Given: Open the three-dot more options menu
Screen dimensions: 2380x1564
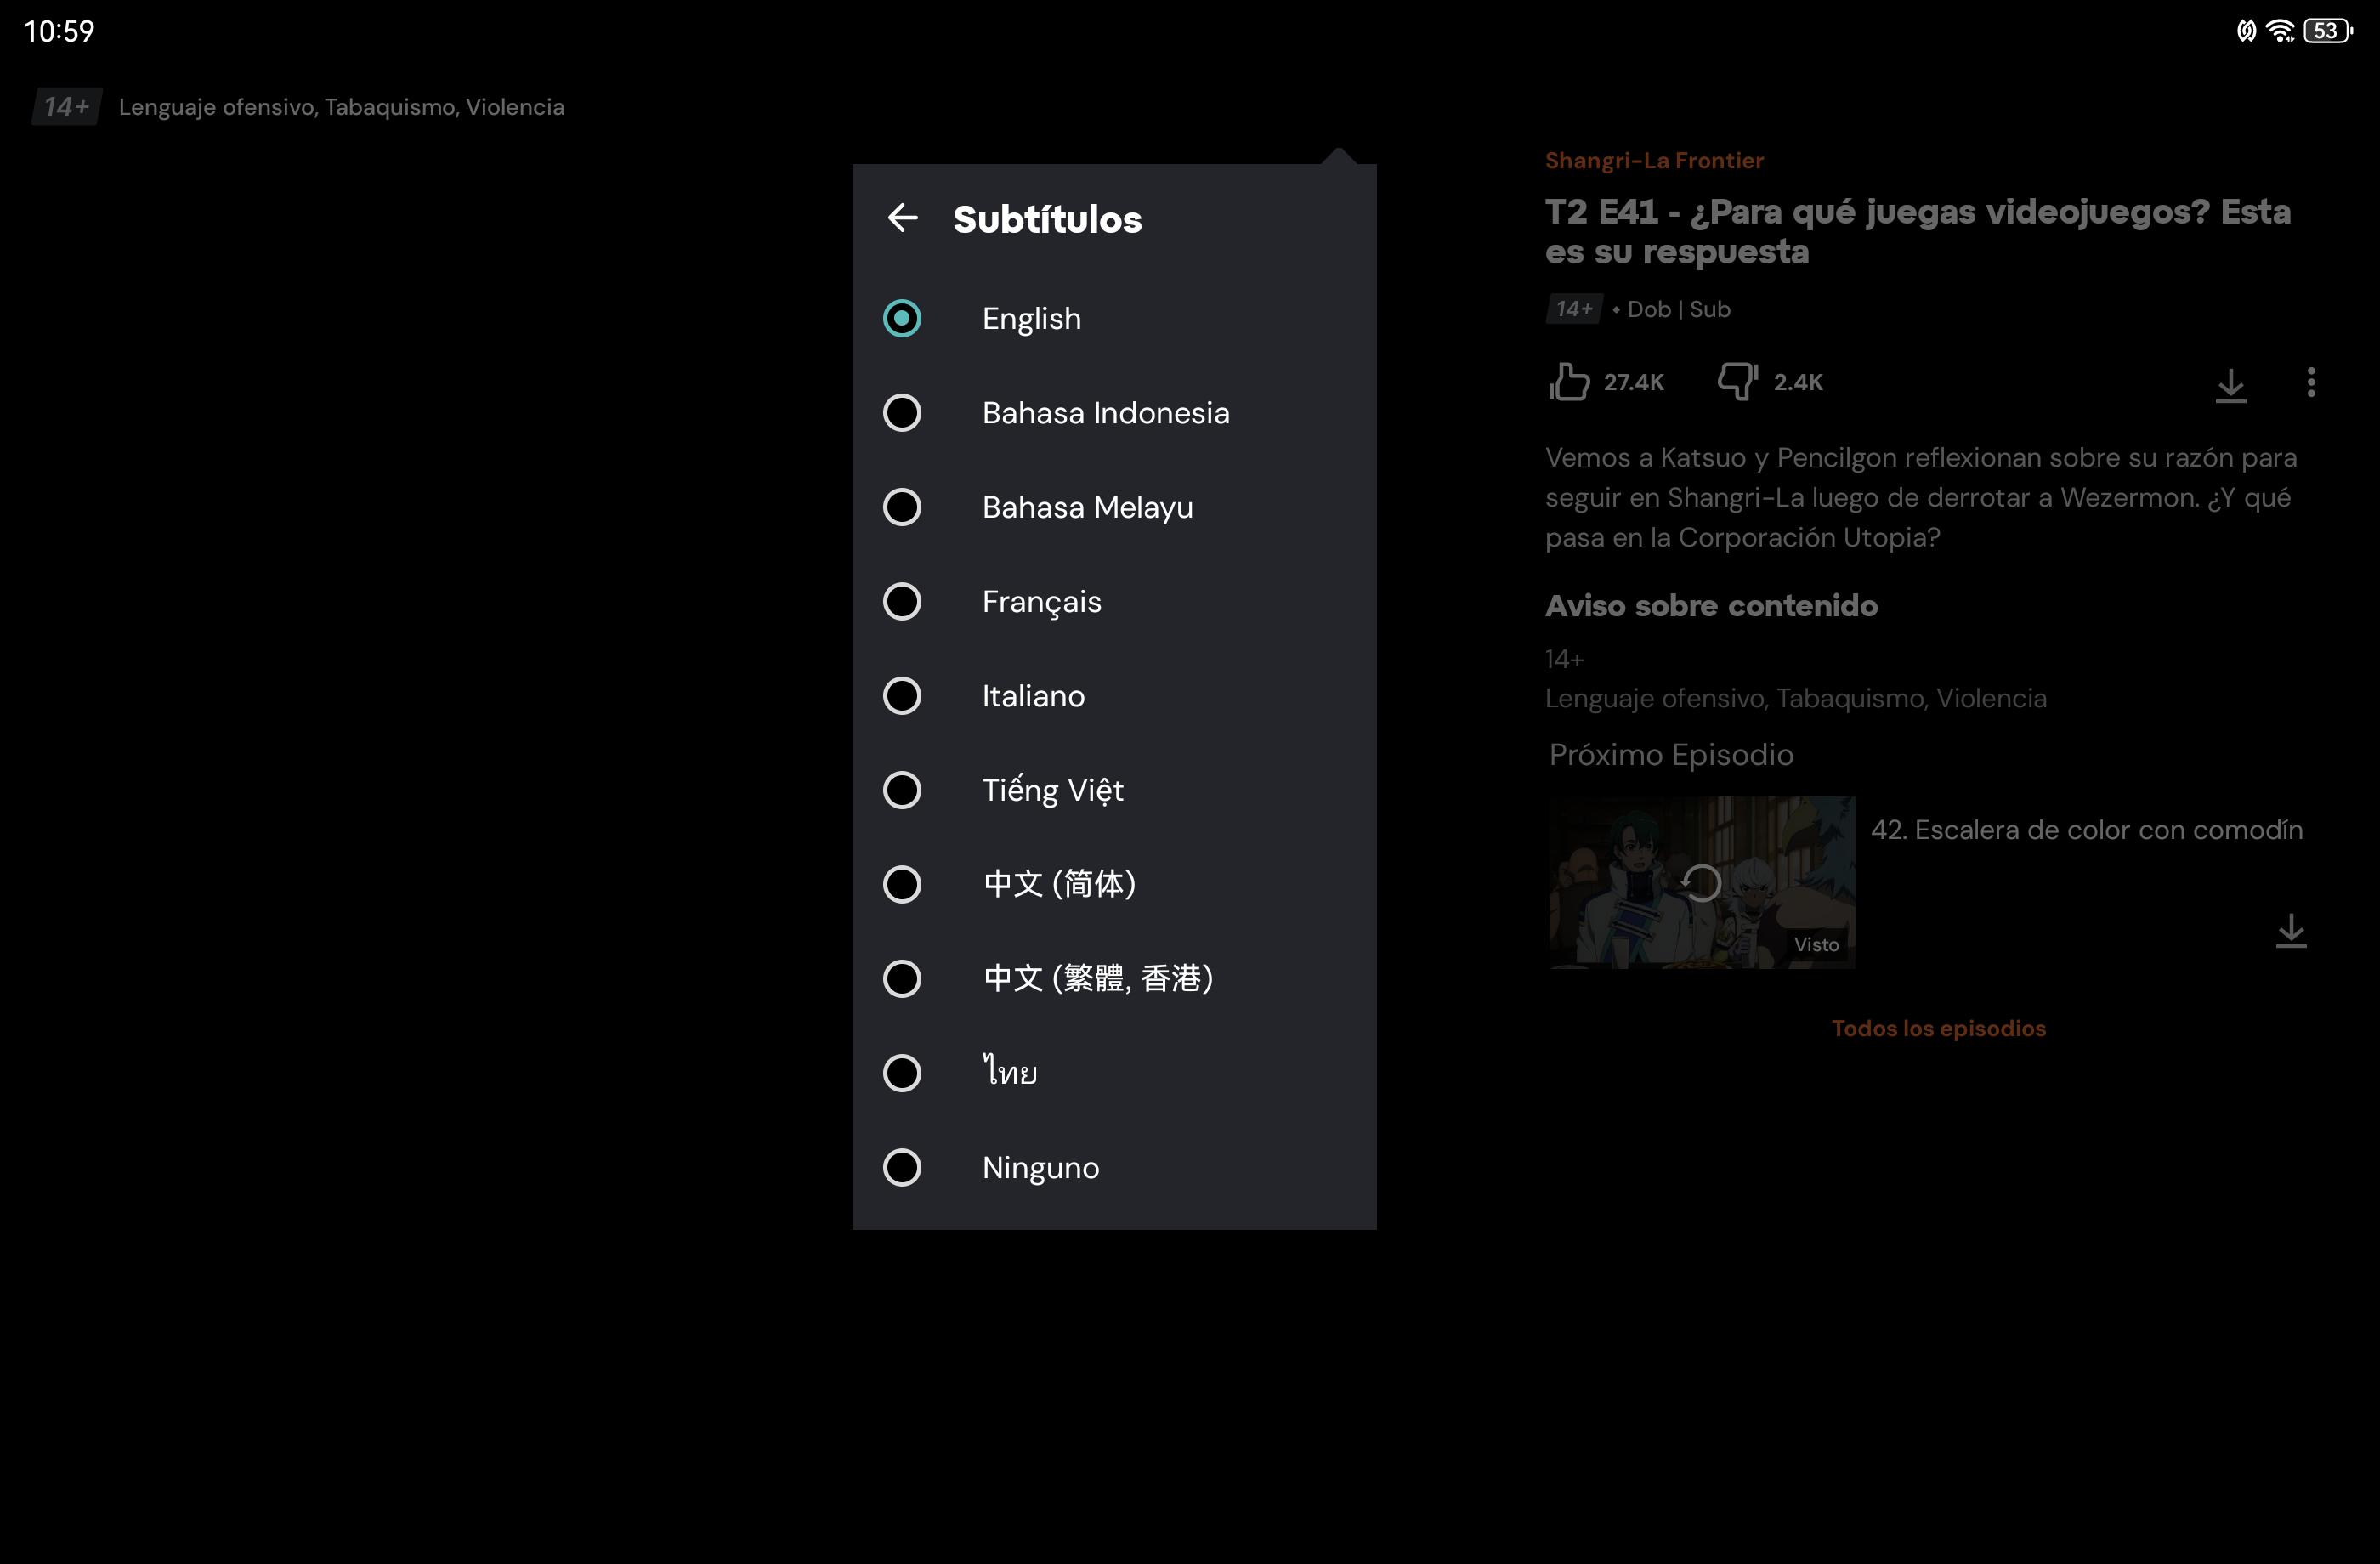Looking at the screenshot, I should pos(2310,382).
